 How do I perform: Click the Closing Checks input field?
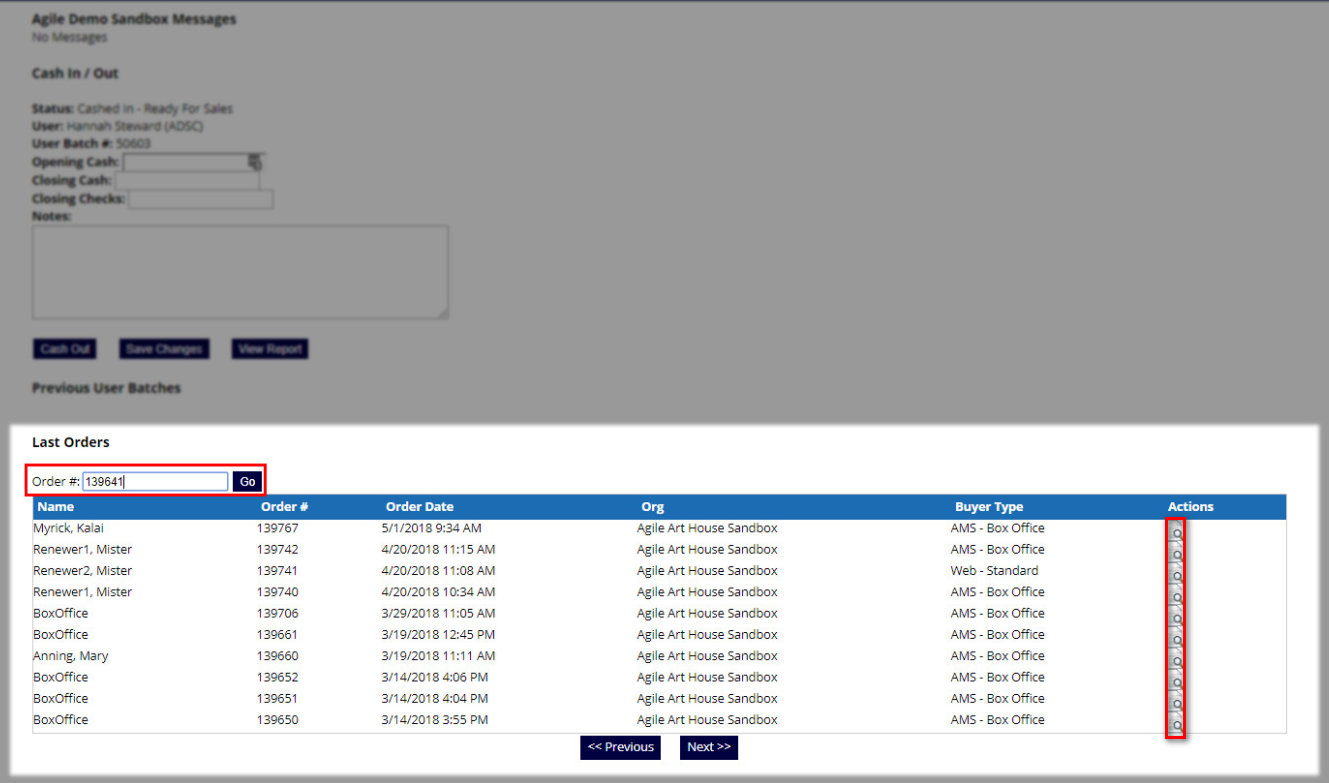point(200,199)
